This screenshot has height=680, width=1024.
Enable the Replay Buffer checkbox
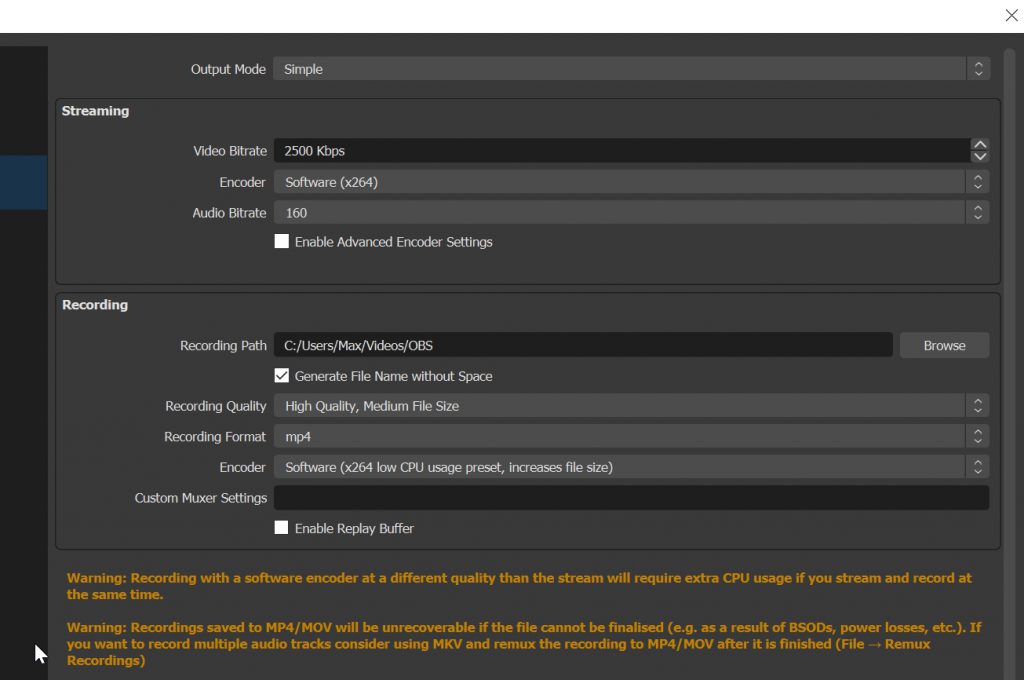pos(282,528)
